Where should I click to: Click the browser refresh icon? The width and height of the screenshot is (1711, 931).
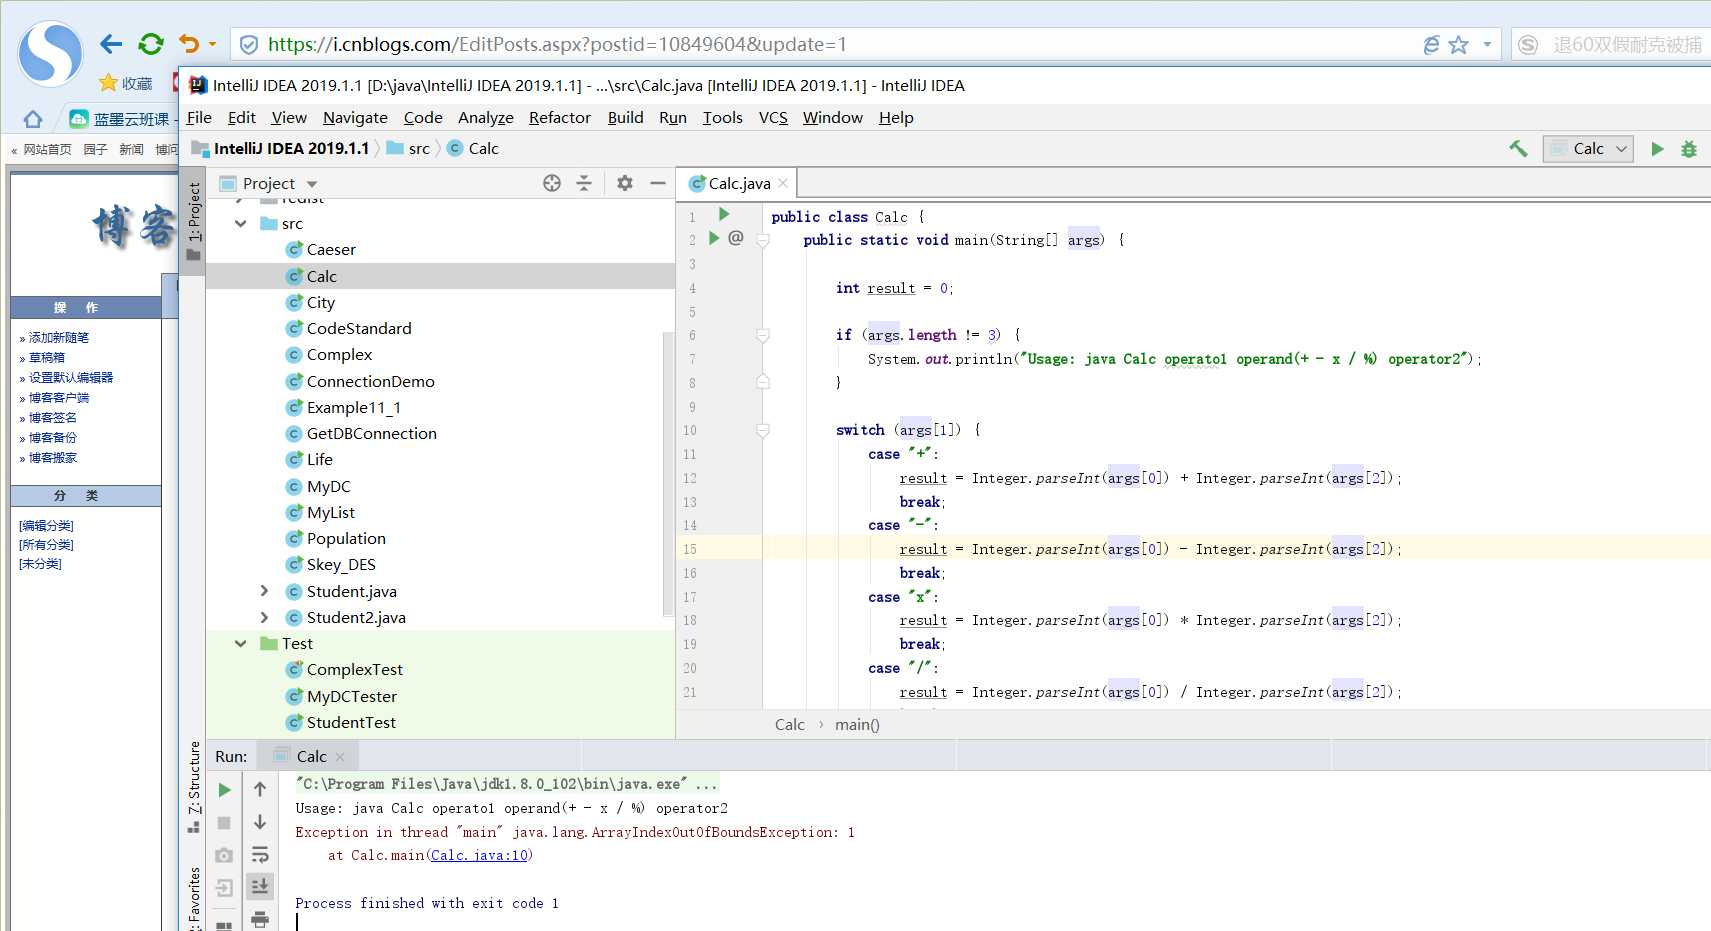click(x=151, y=44)
